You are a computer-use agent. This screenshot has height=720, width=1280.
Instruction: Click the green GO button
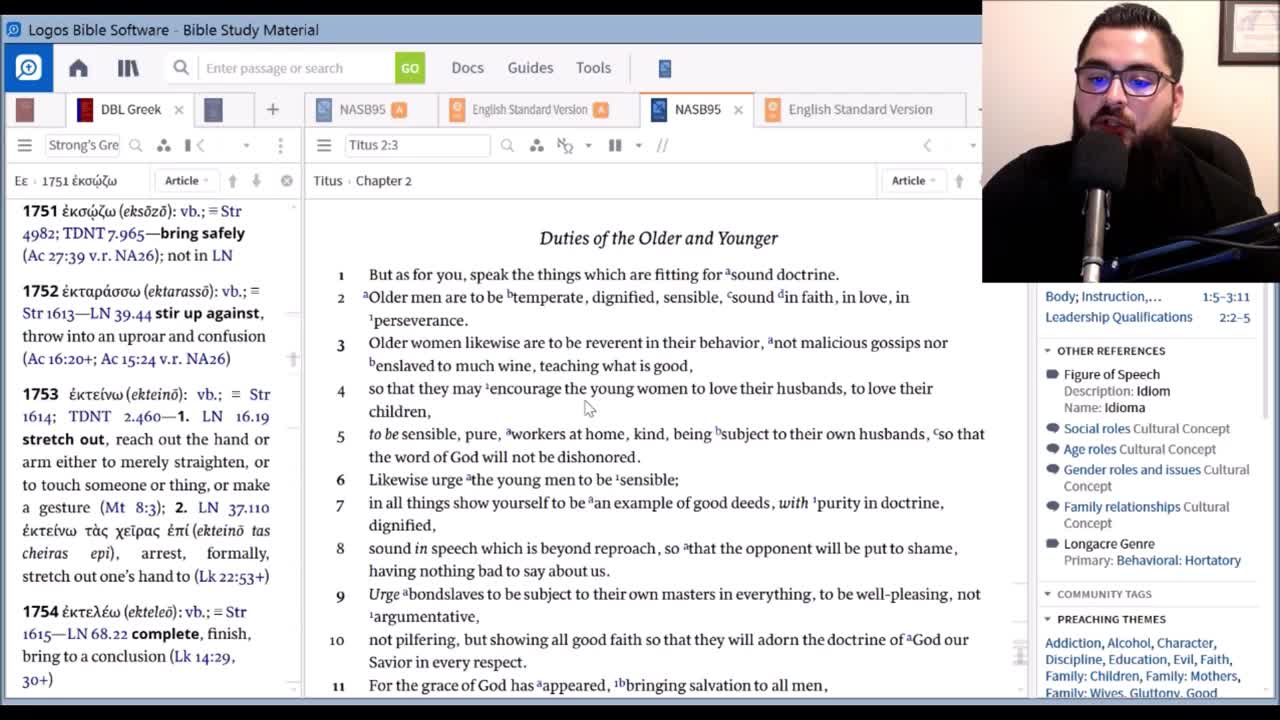click(410, 68)
